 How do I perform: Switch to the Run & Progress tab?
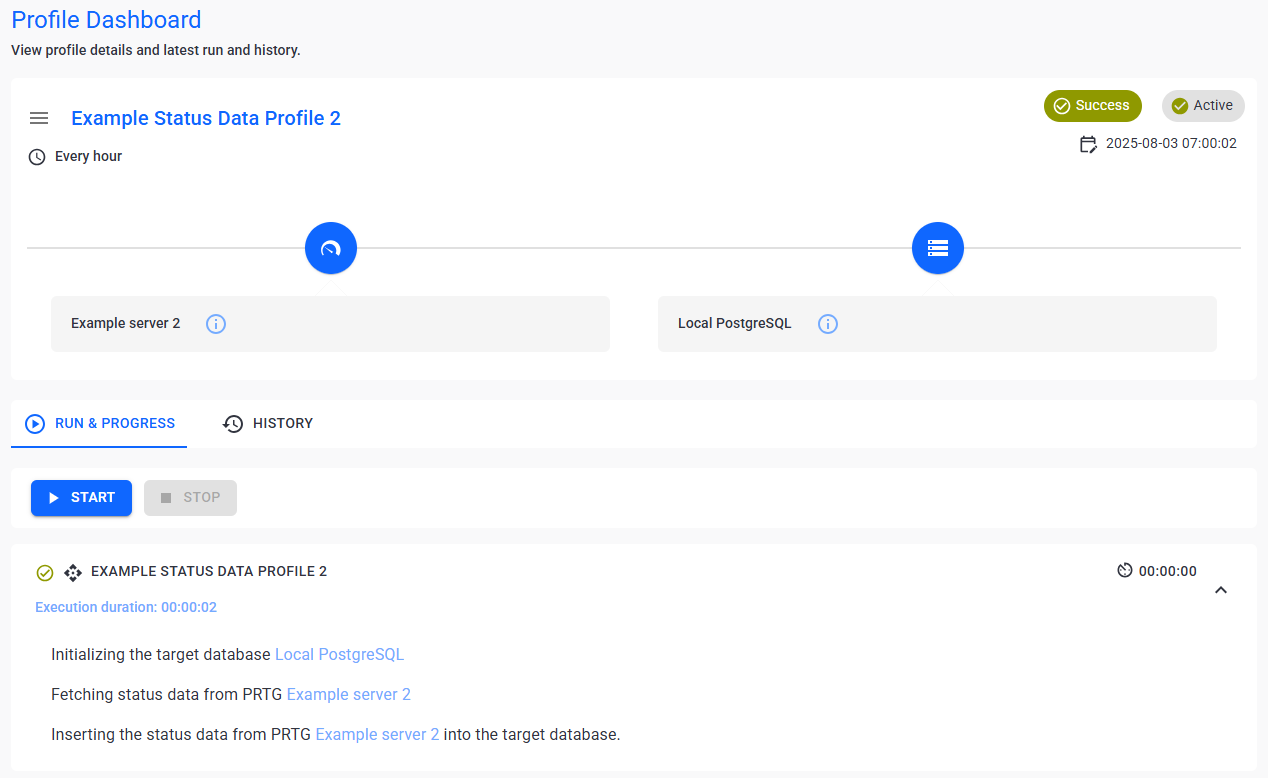pyautogui.click(x=99, y=424)
